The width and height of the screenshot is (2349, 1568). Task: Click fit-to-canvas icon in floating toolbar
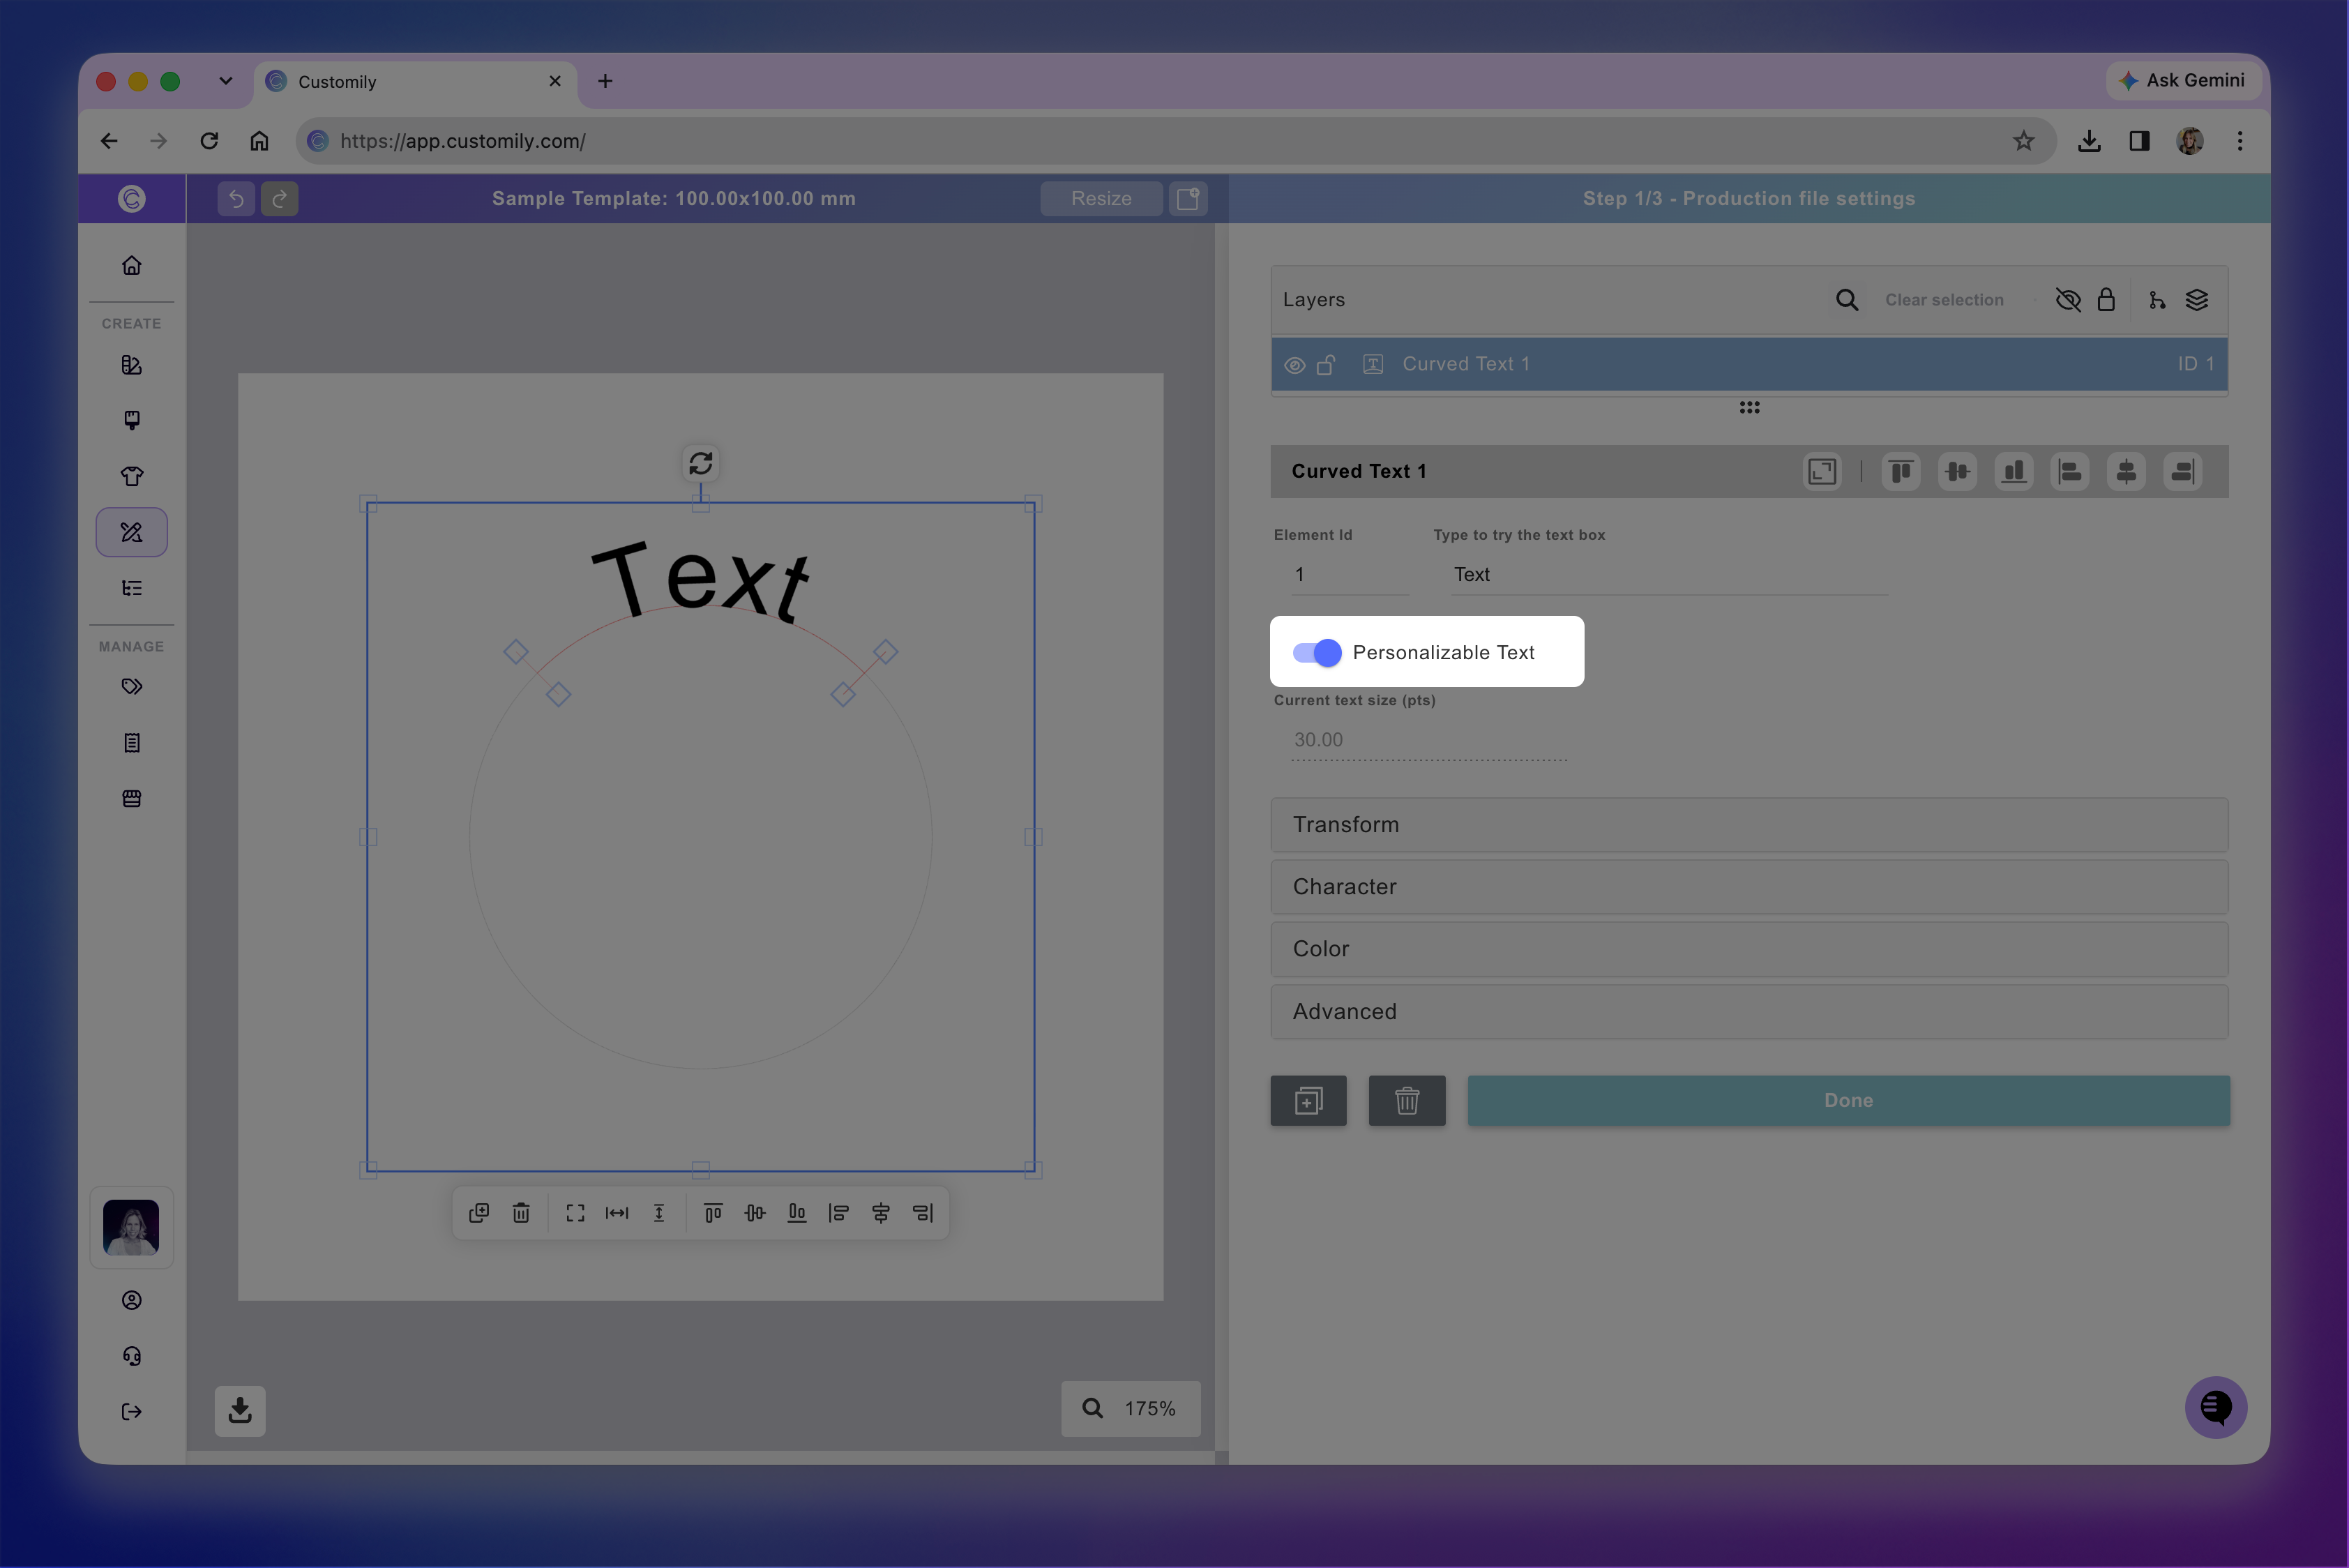click(x=575, y=1213)
